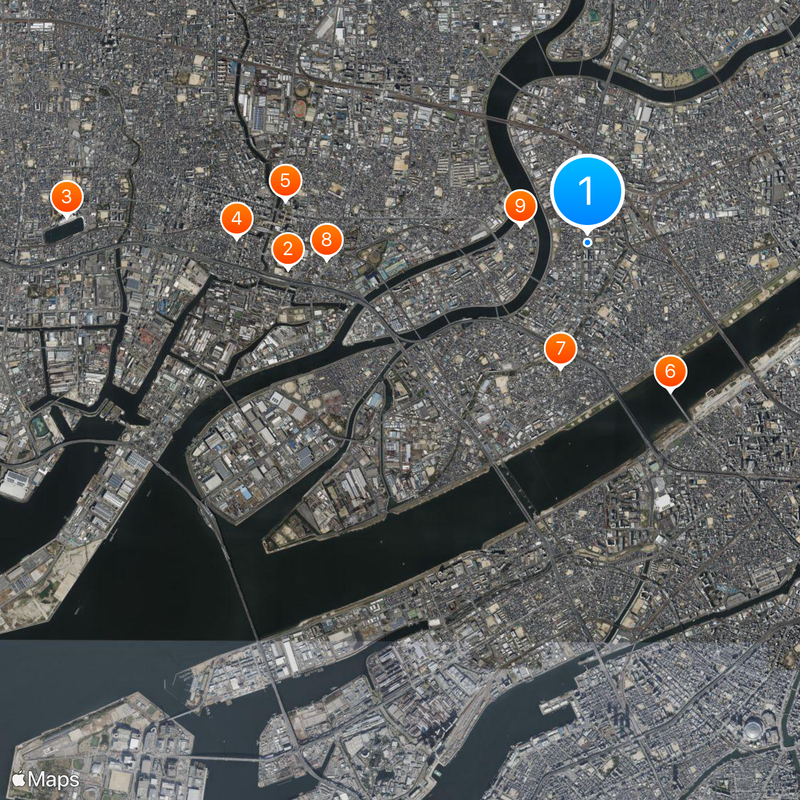800x800 pixels.
Task: Open orange pin 9 beside the river bend
Action: (x=520, y=206)
